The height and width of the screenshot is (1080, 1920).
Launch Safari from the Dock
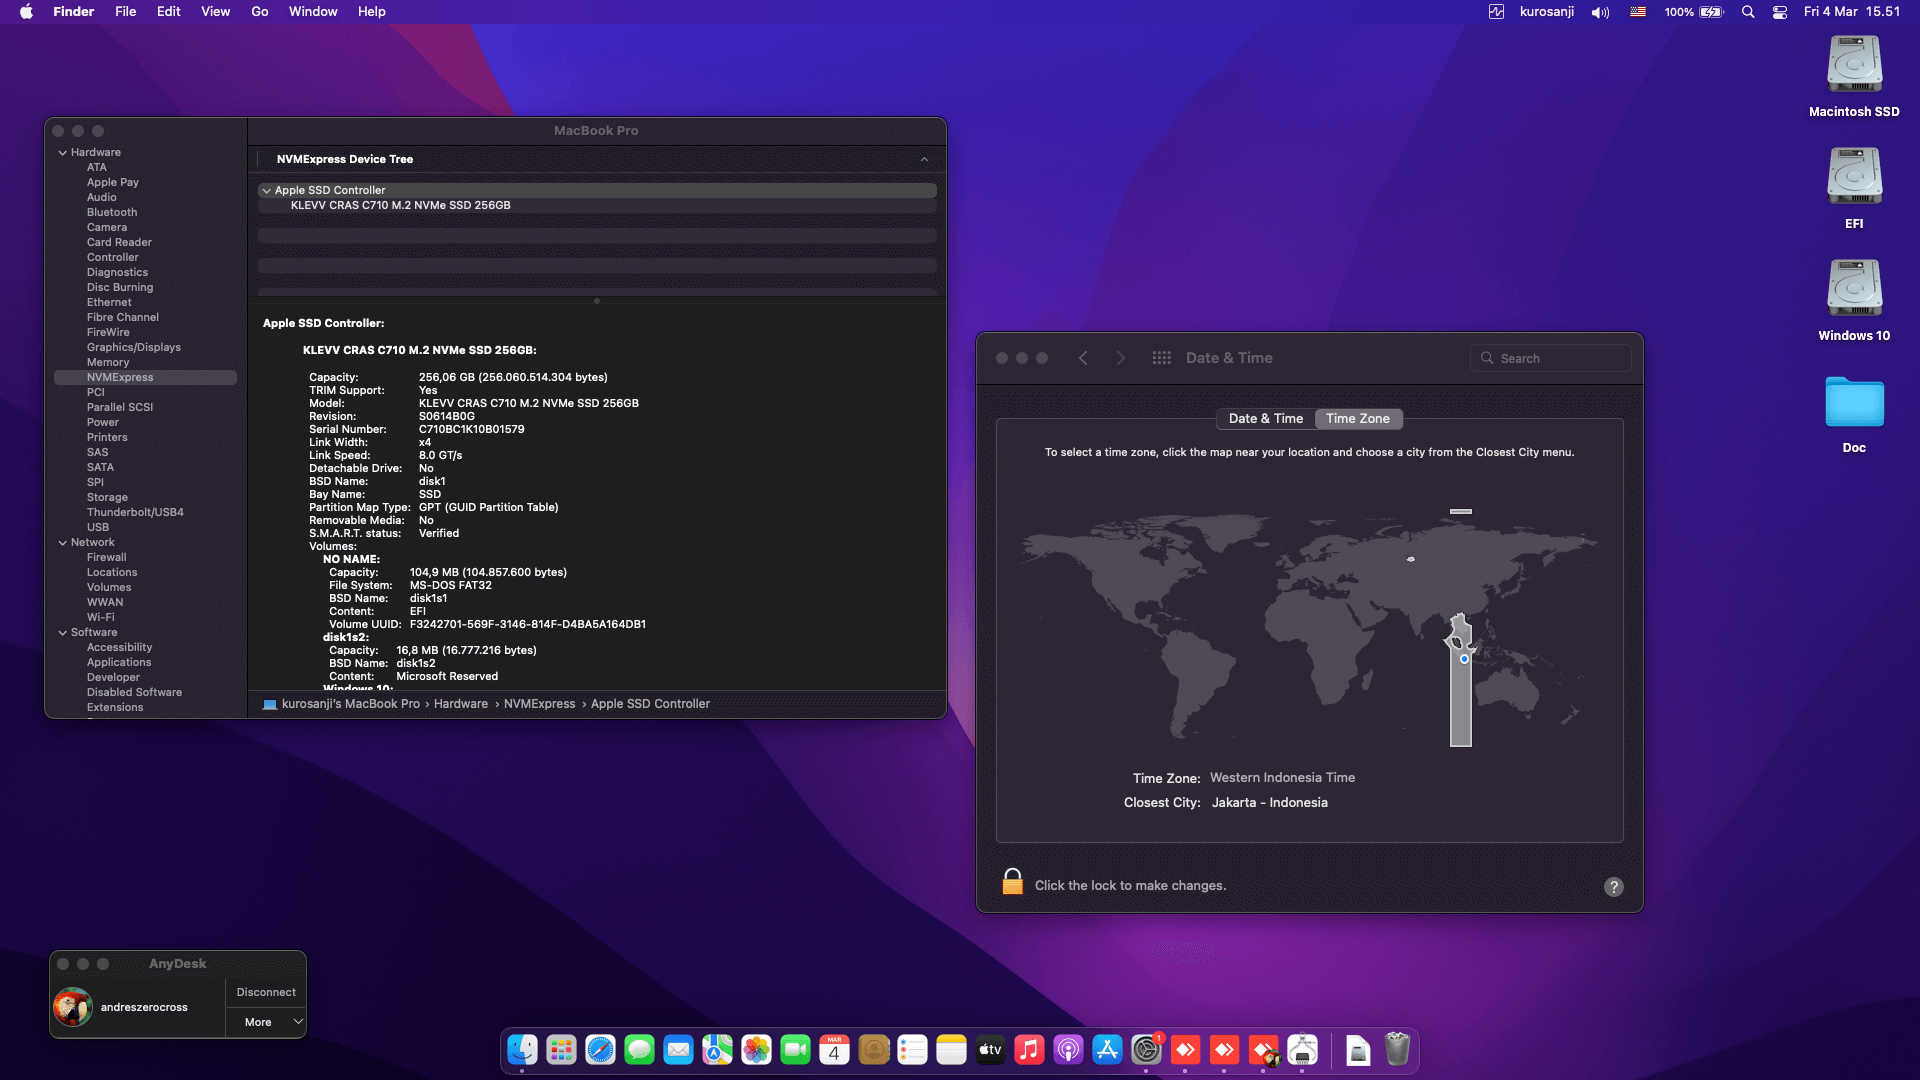click(x=598, y=1050)
